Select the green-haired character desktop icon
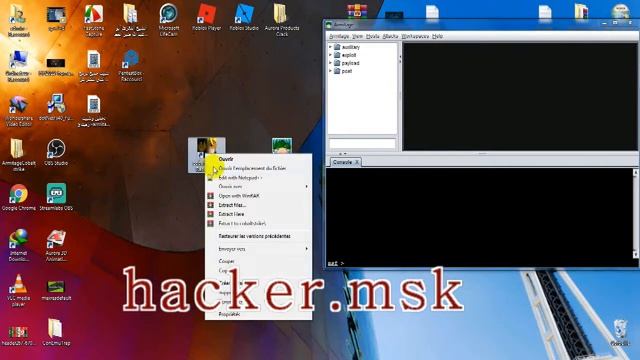The width and height of the screenshot is (640, 360). point(282,146)
